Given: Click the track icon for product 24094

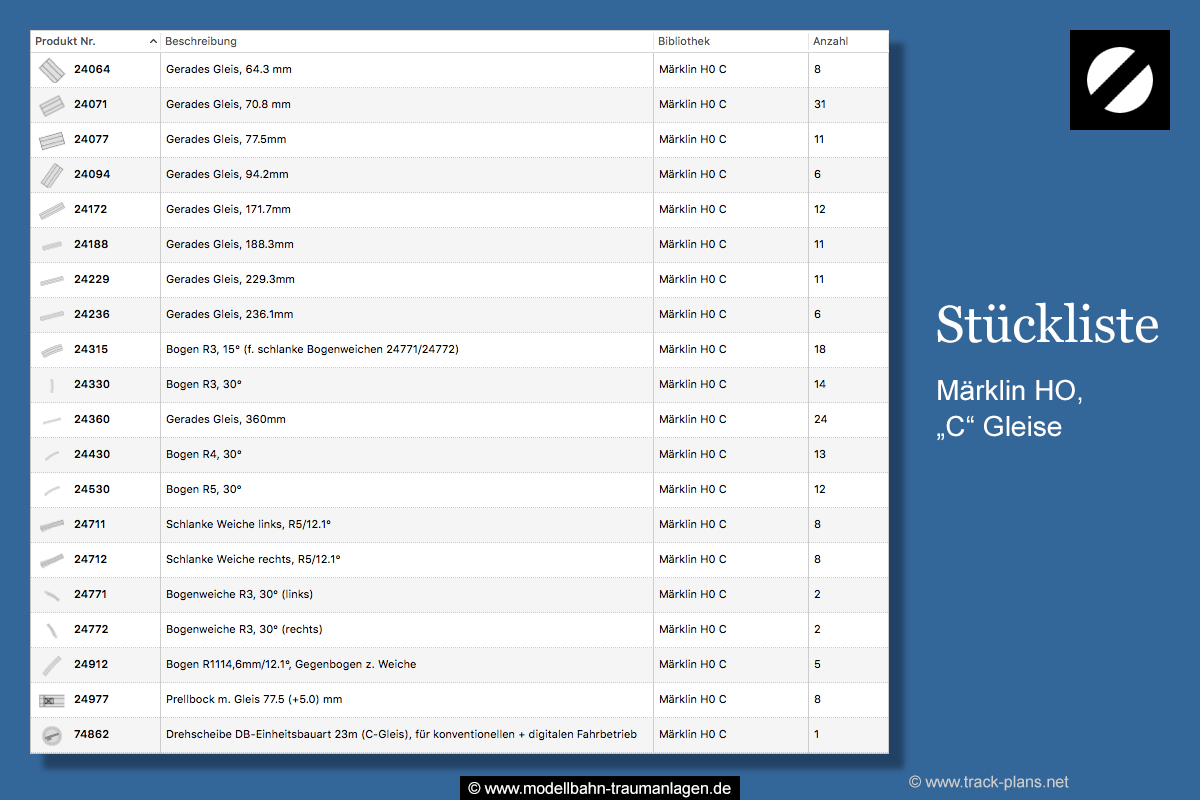Looking at the screenshot, I should 51,175.
